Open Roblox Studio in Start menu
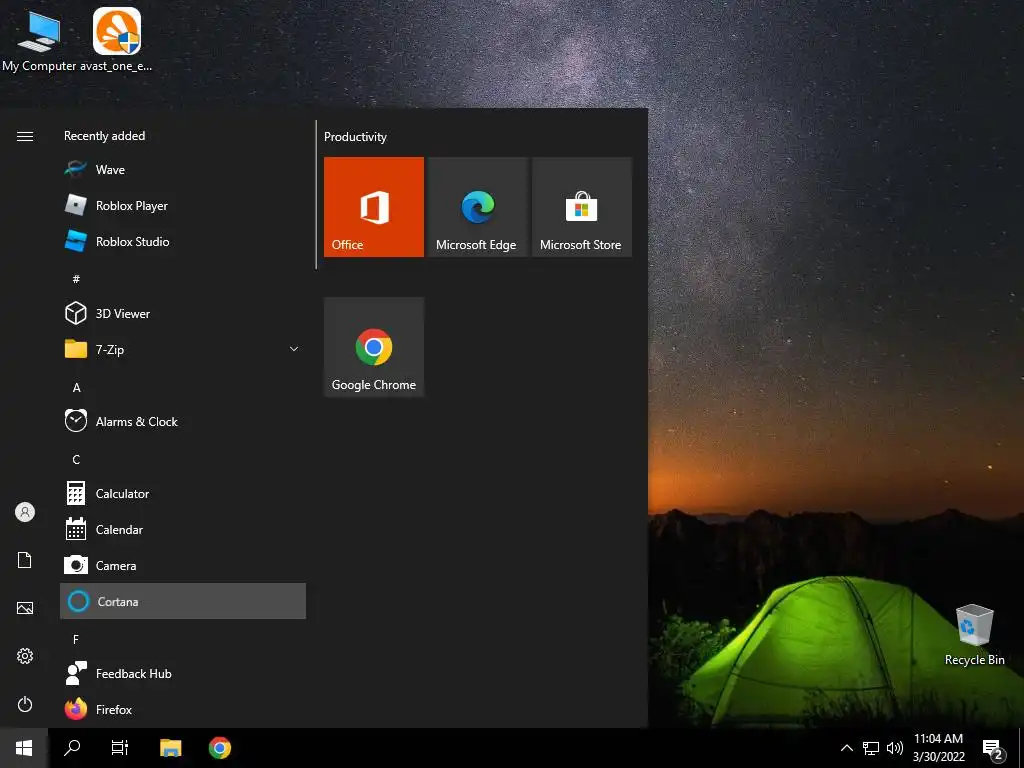Screen dimensions: 1024x768 pos(183,242)
